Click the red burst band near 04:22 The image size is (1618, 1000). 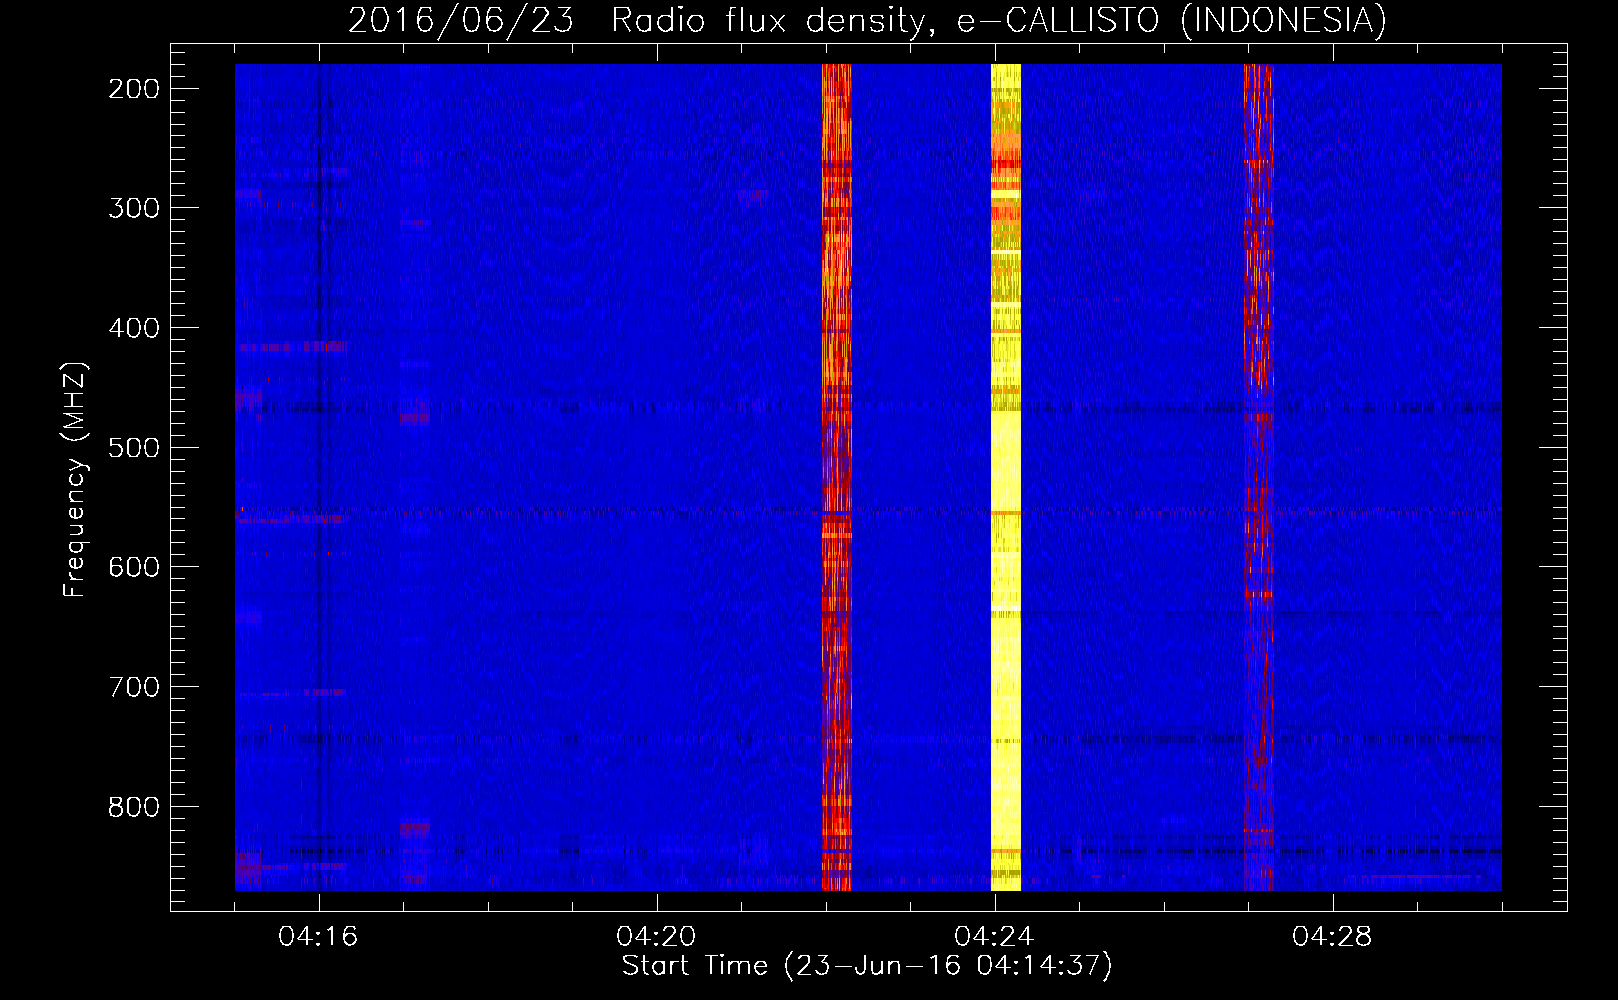[836, 477]
